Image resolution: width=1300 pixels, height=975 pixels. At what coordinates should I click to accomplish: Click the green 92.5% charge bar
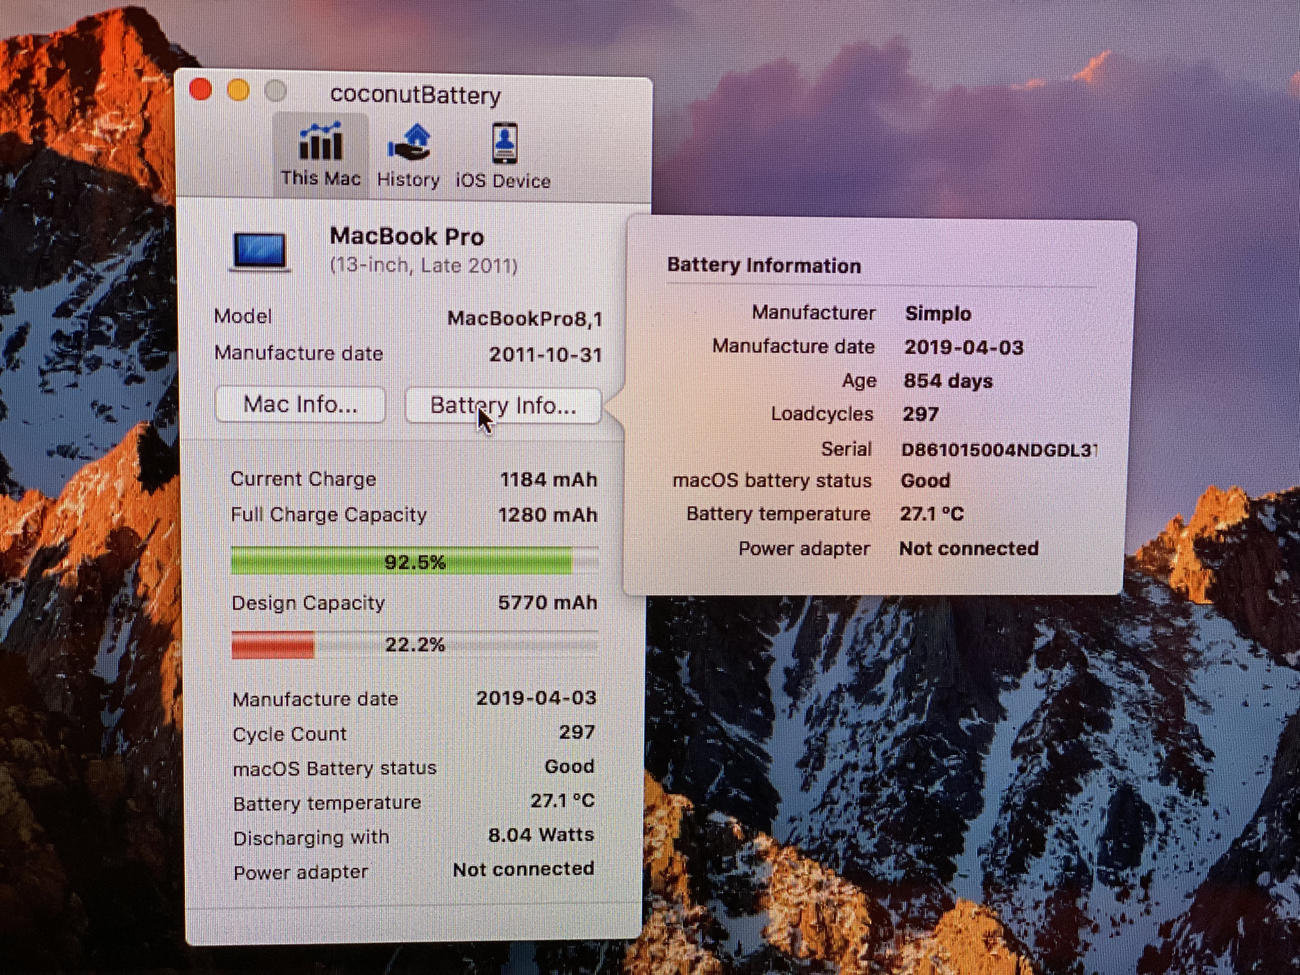click(414, 561)
